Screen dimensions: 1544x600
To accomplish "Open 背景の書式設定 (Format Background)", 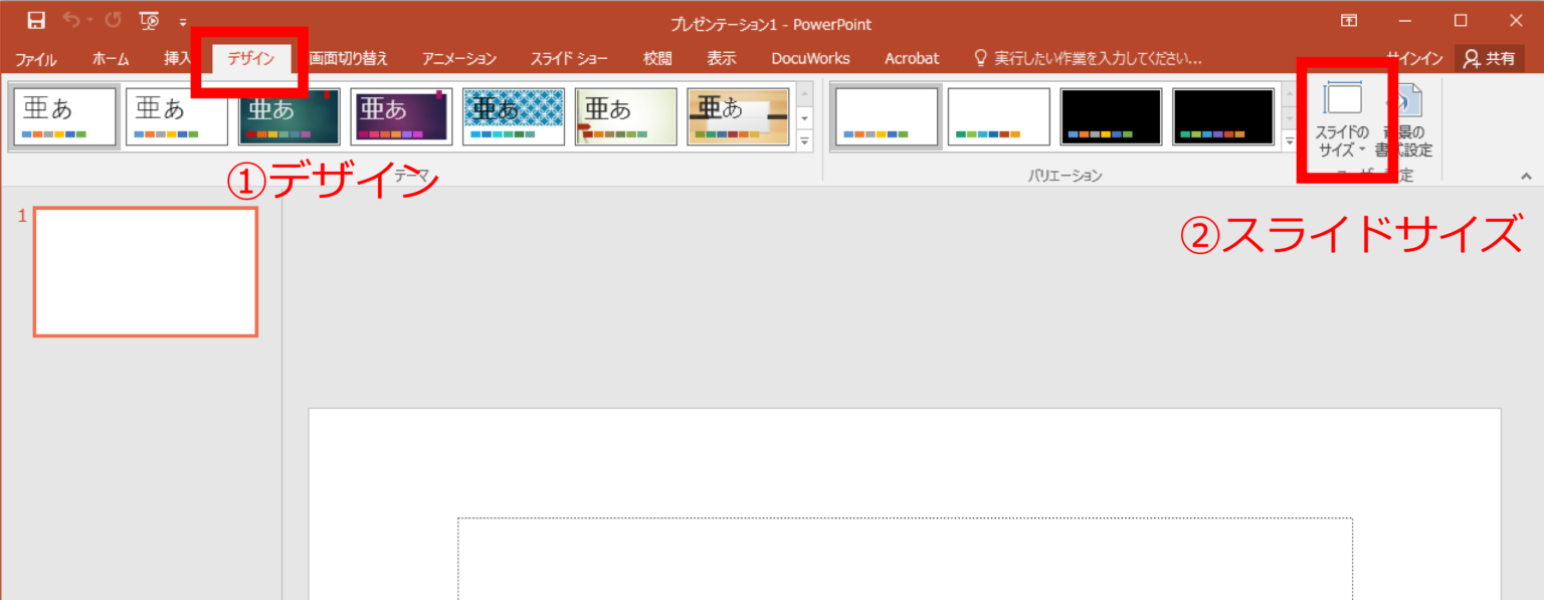I will click(1410, 120).
